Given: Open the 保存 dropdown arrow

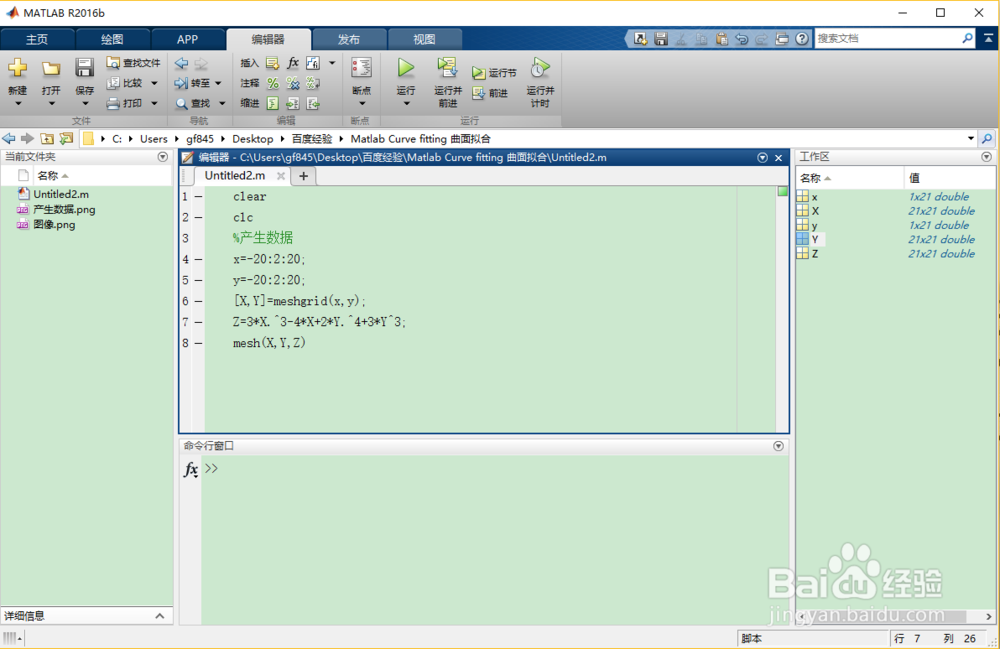Looking at the screenshot, I should [x=84, y=104].
